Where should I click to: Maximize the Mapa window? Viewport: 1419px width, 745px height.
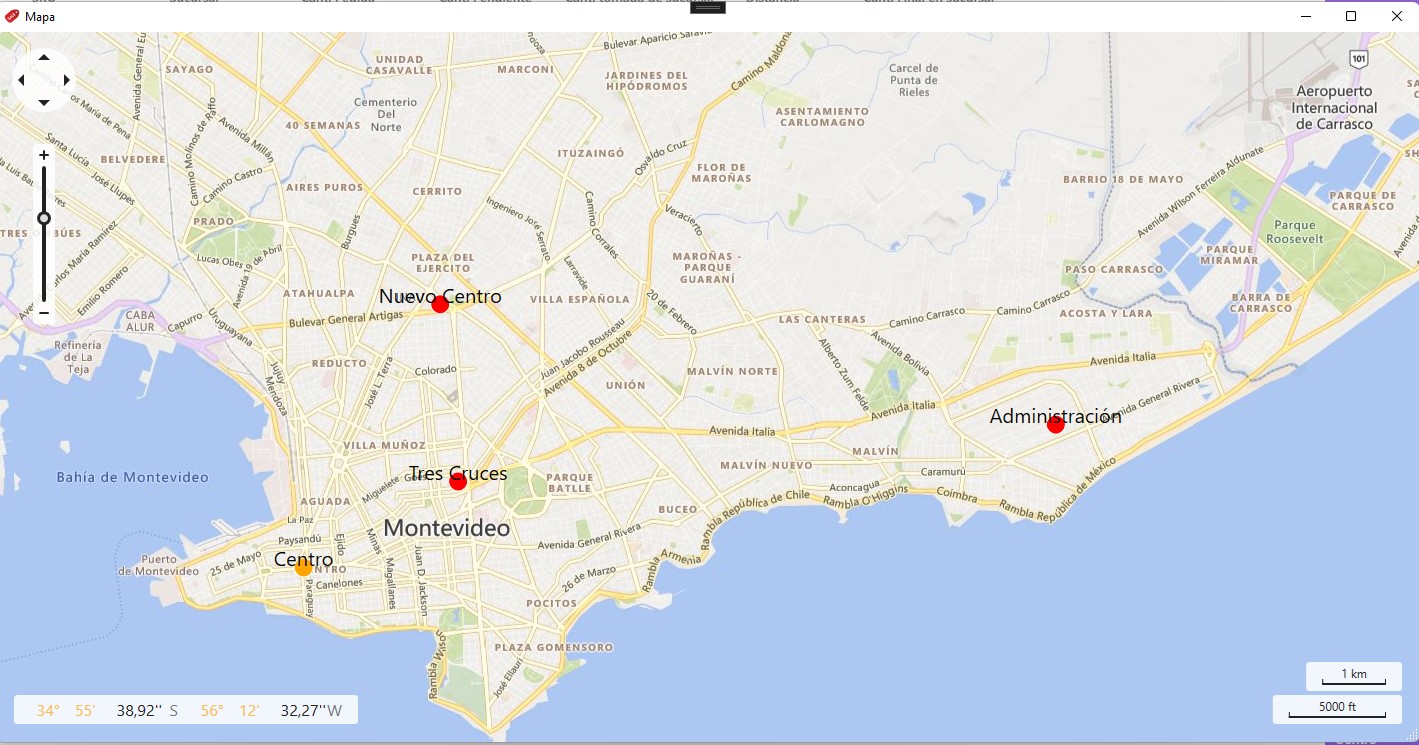(x=1351, y=16)
